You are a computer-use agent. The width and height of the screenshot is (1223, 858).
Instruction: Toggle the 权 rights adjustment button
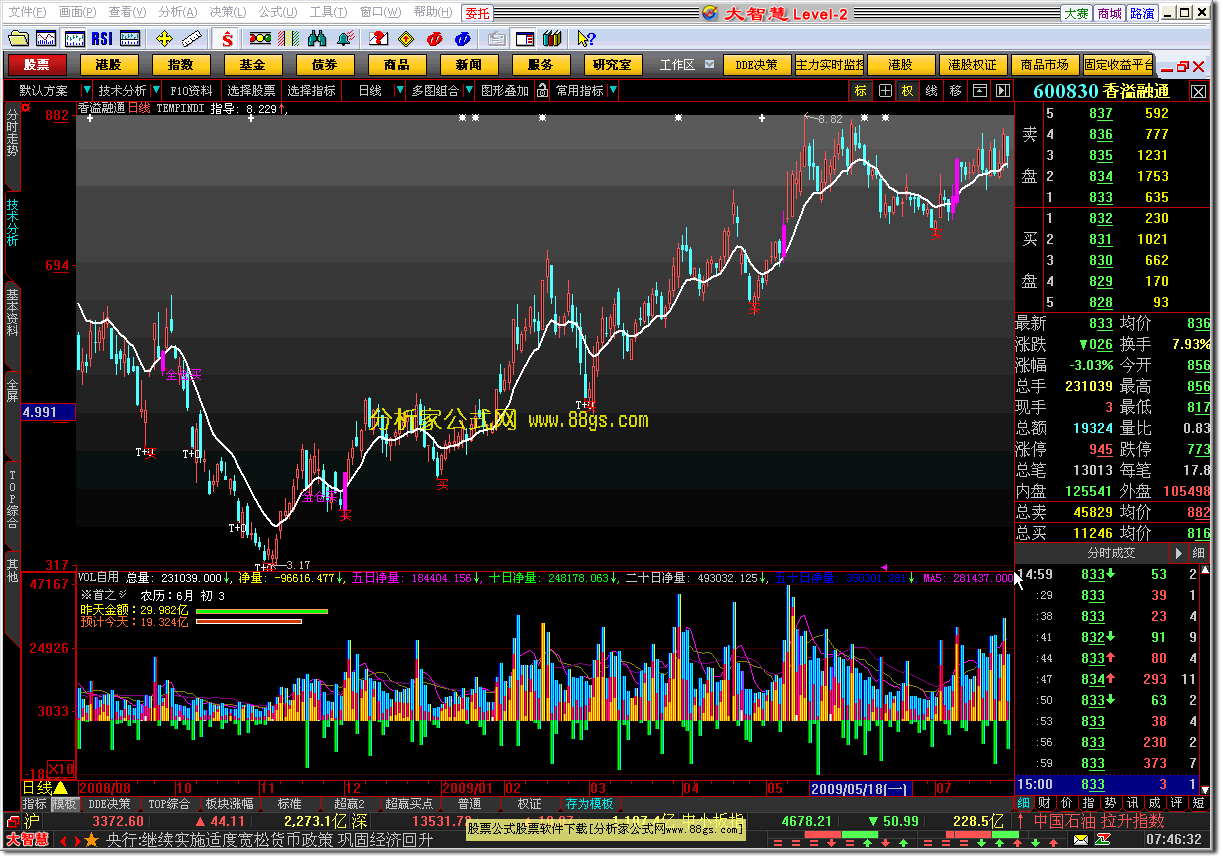[x=908, y=91]
